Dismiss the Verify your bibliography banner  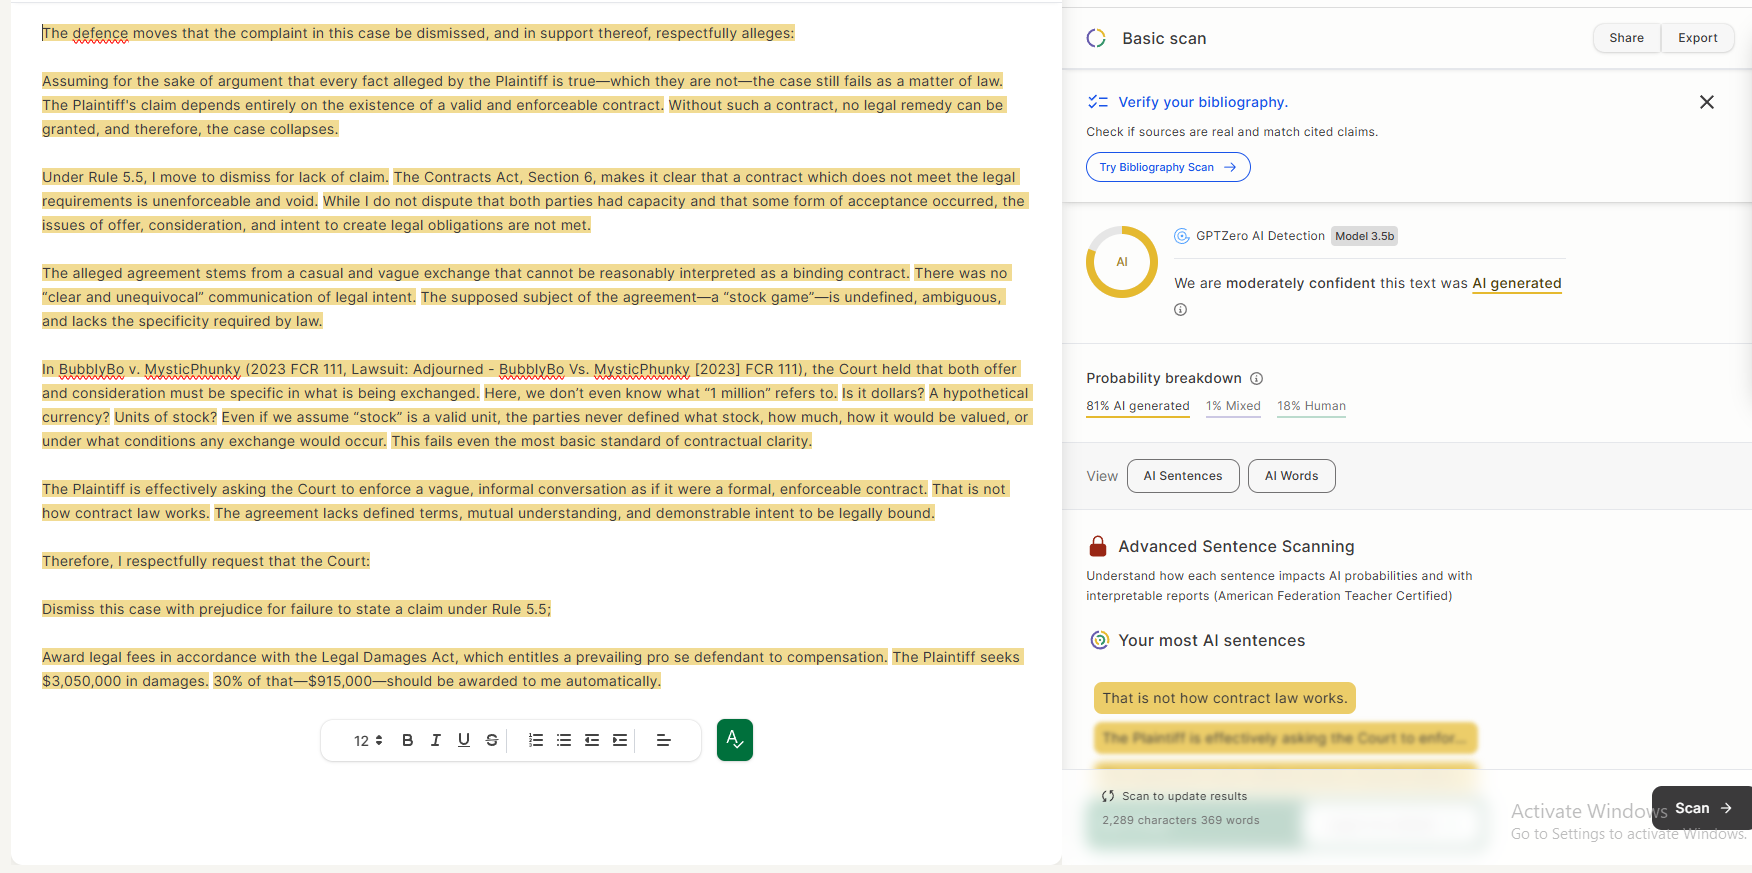(x=1706, y=102)
